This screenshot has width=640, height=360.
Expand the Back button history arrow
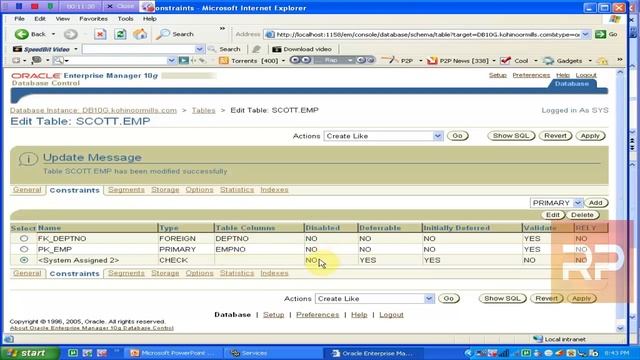53,34
